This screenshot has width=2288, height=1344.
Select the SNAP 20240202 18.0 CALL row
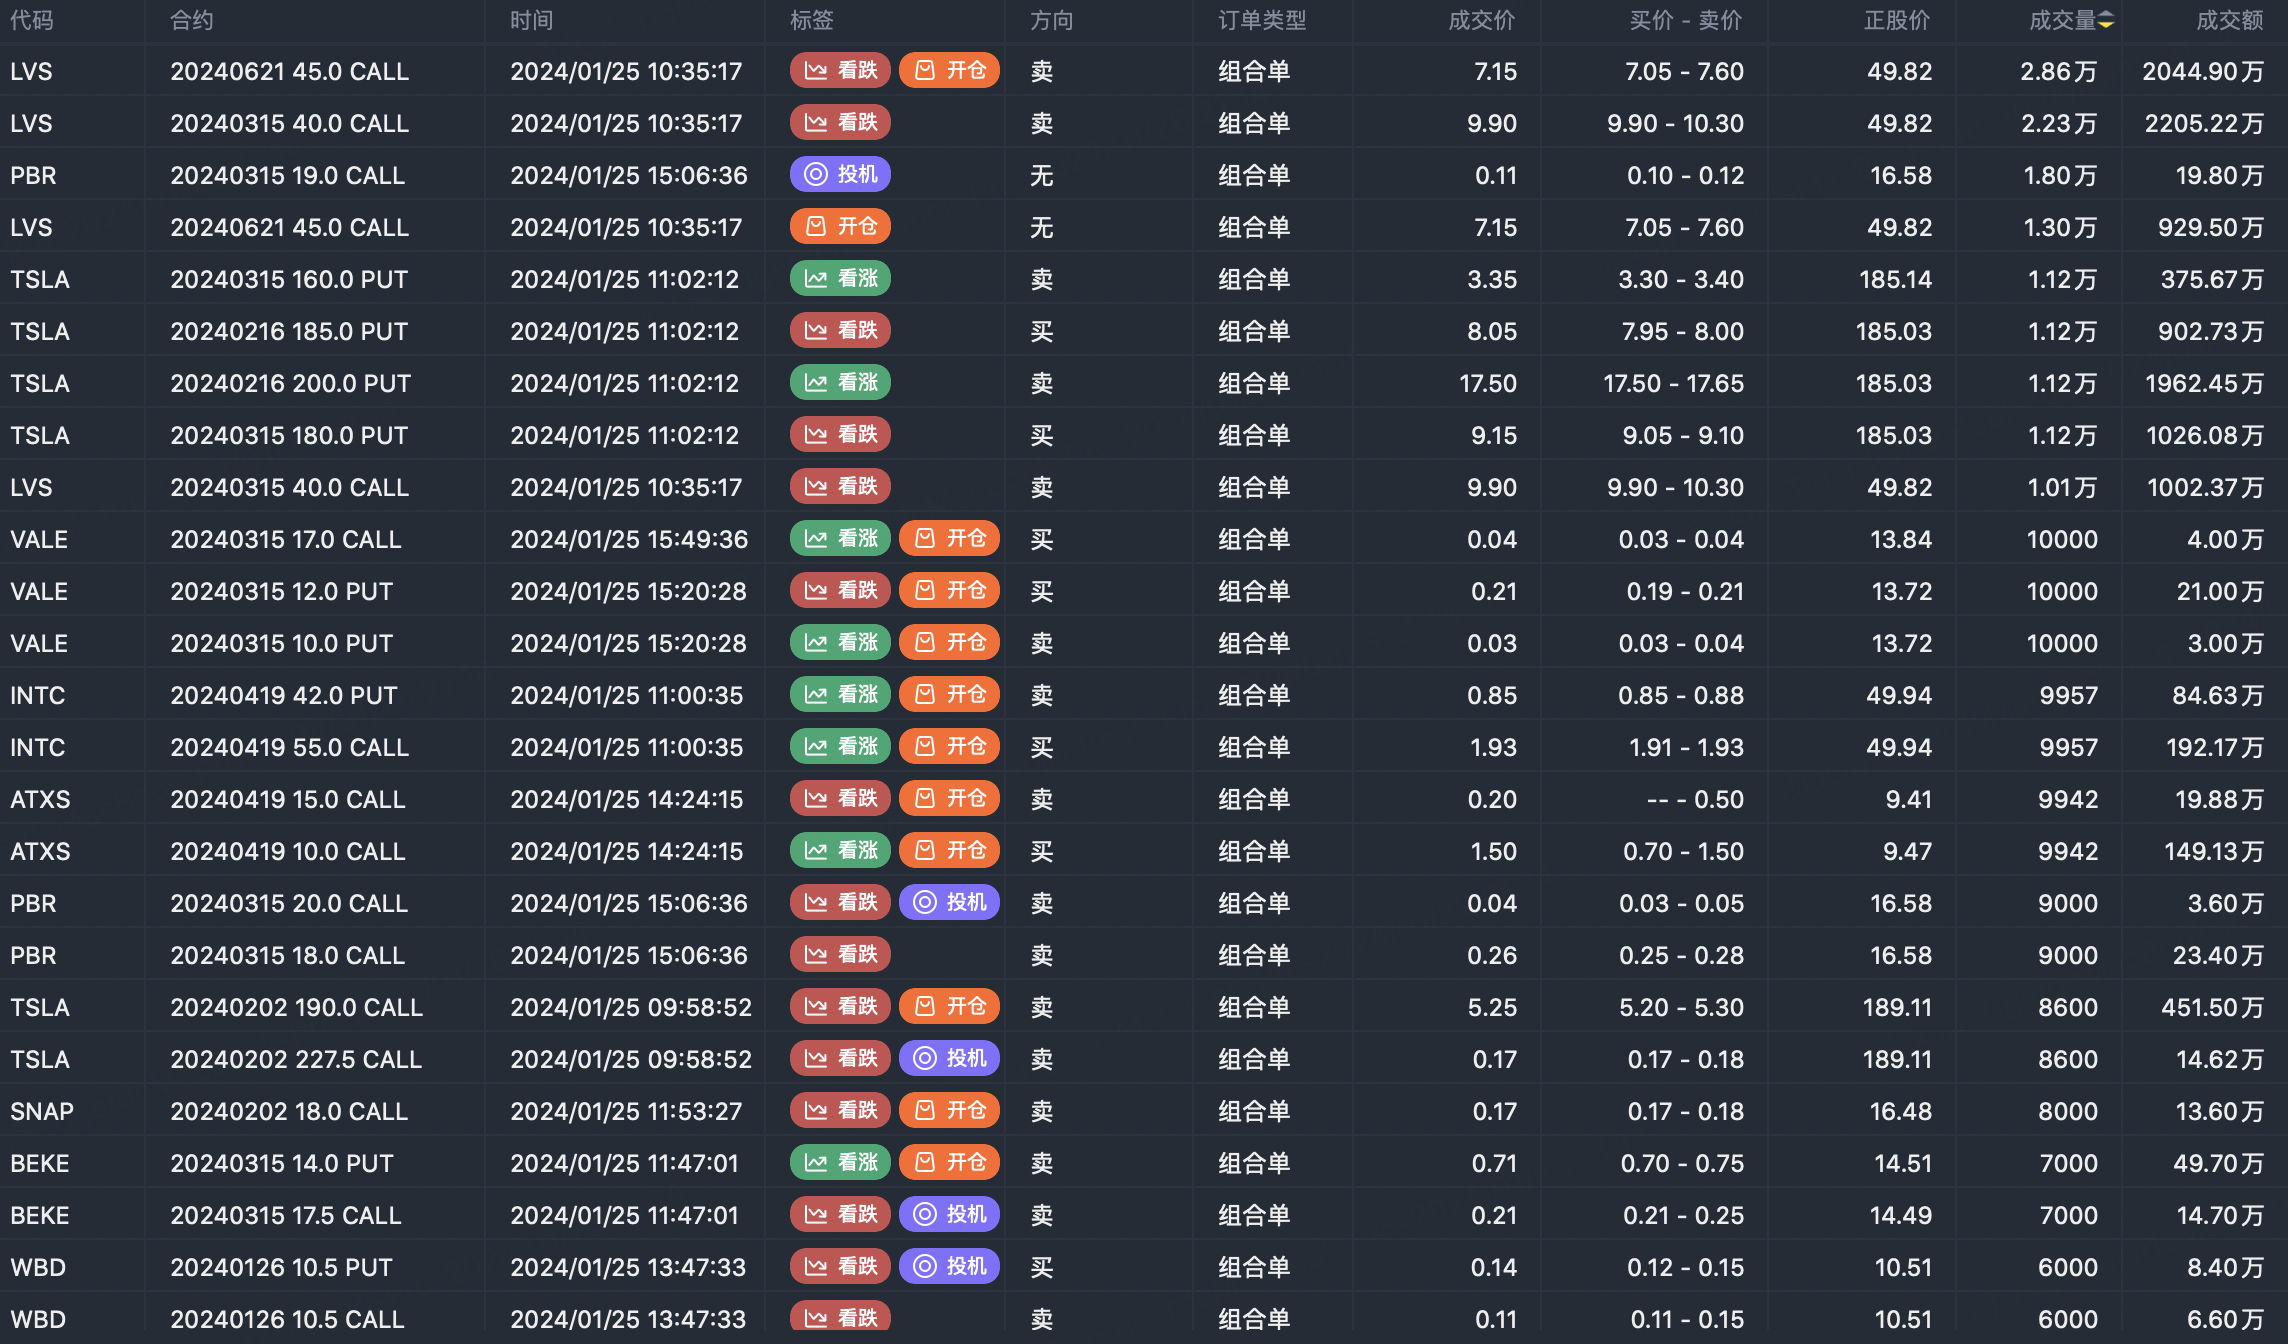pos(289,1111)
